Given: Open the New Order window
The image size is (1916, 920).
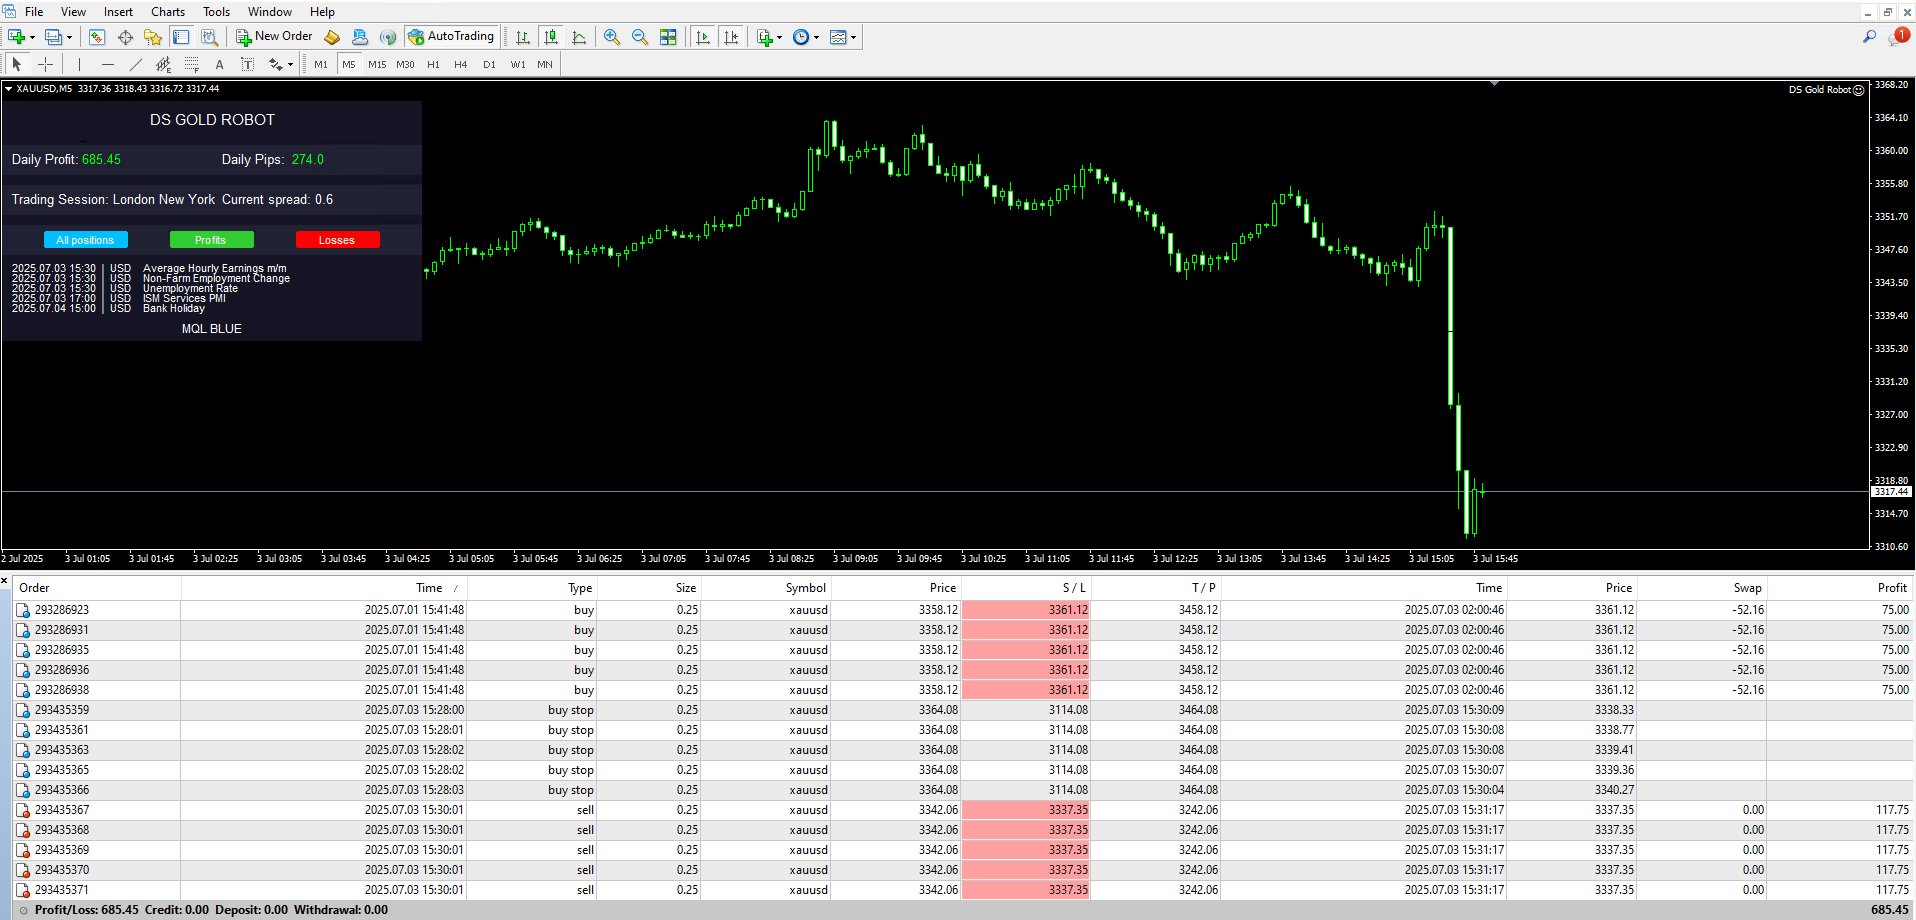Looking at the screenshot, I should coord(274,36).
